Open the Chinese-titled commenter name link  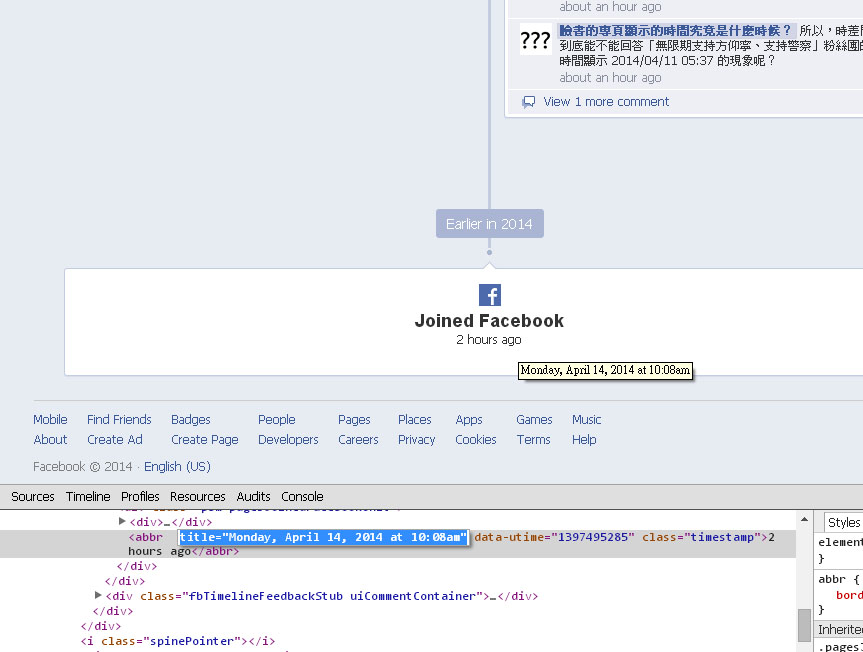click(675, 30)
